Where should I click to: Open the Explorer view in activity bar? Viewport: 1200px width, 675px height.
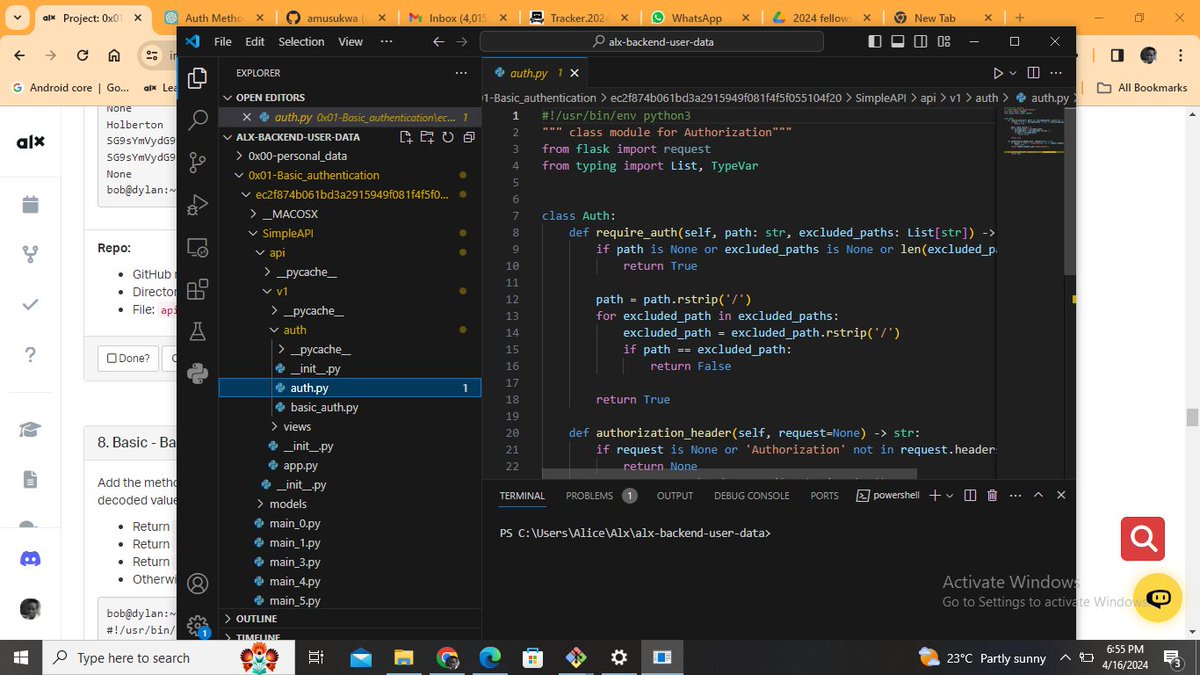pyautogui.click(x=198, y=77)
